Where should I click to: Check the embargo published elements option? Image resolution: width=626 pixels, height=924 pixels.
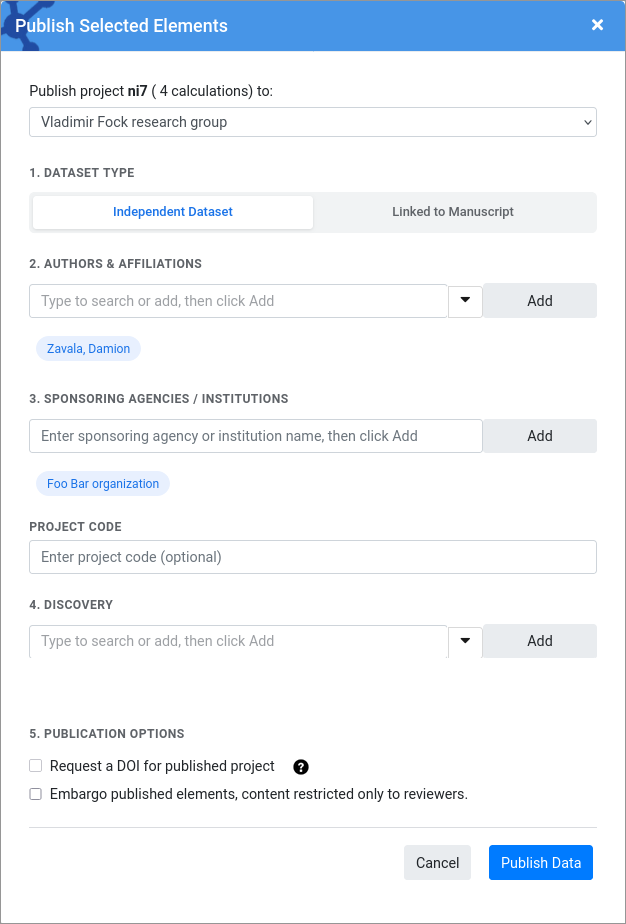point(35,793)
